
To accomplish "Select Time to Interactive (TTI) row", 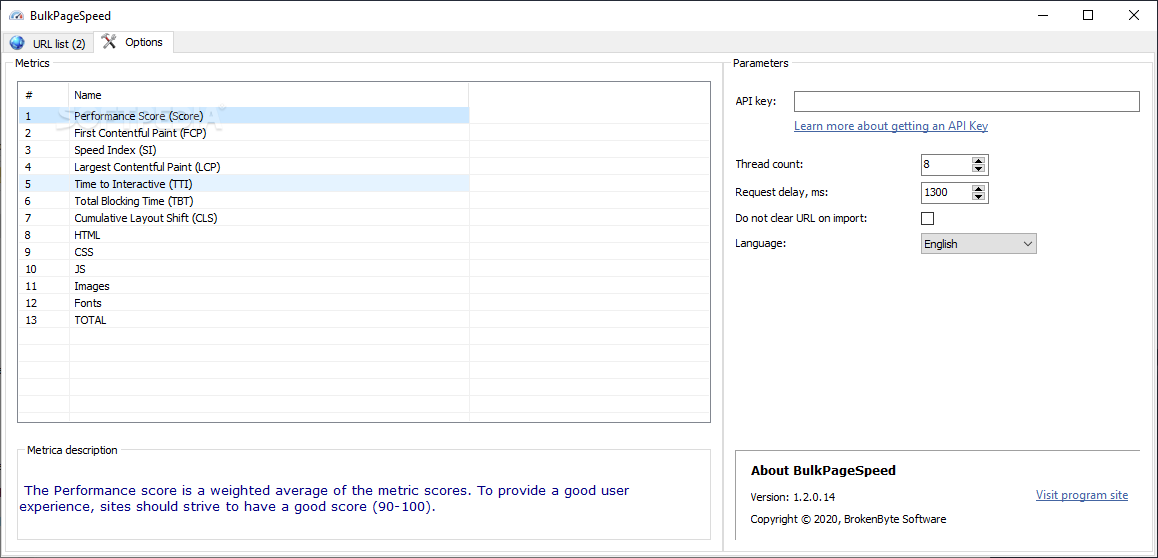I will [x=244, y=184].
